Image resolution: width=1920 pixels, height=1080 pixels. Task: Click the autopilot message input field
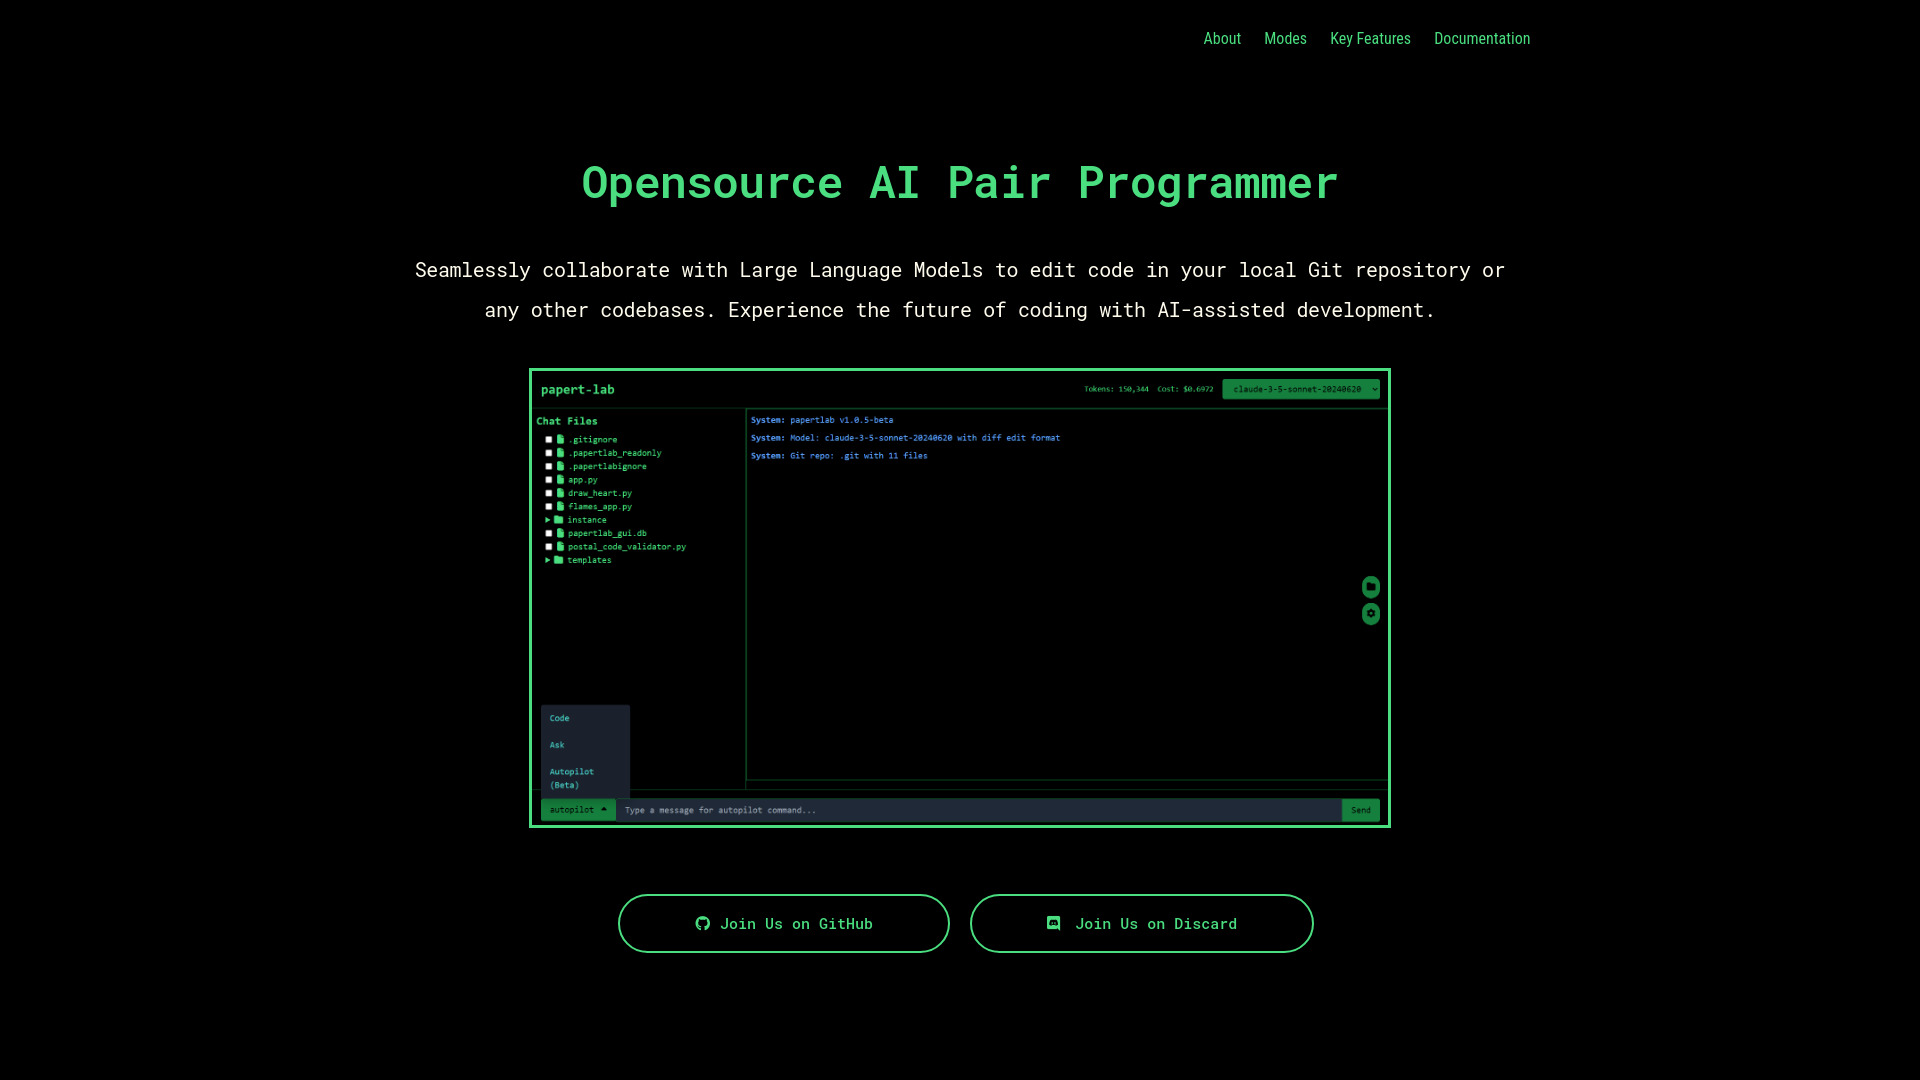click(978, 810)
